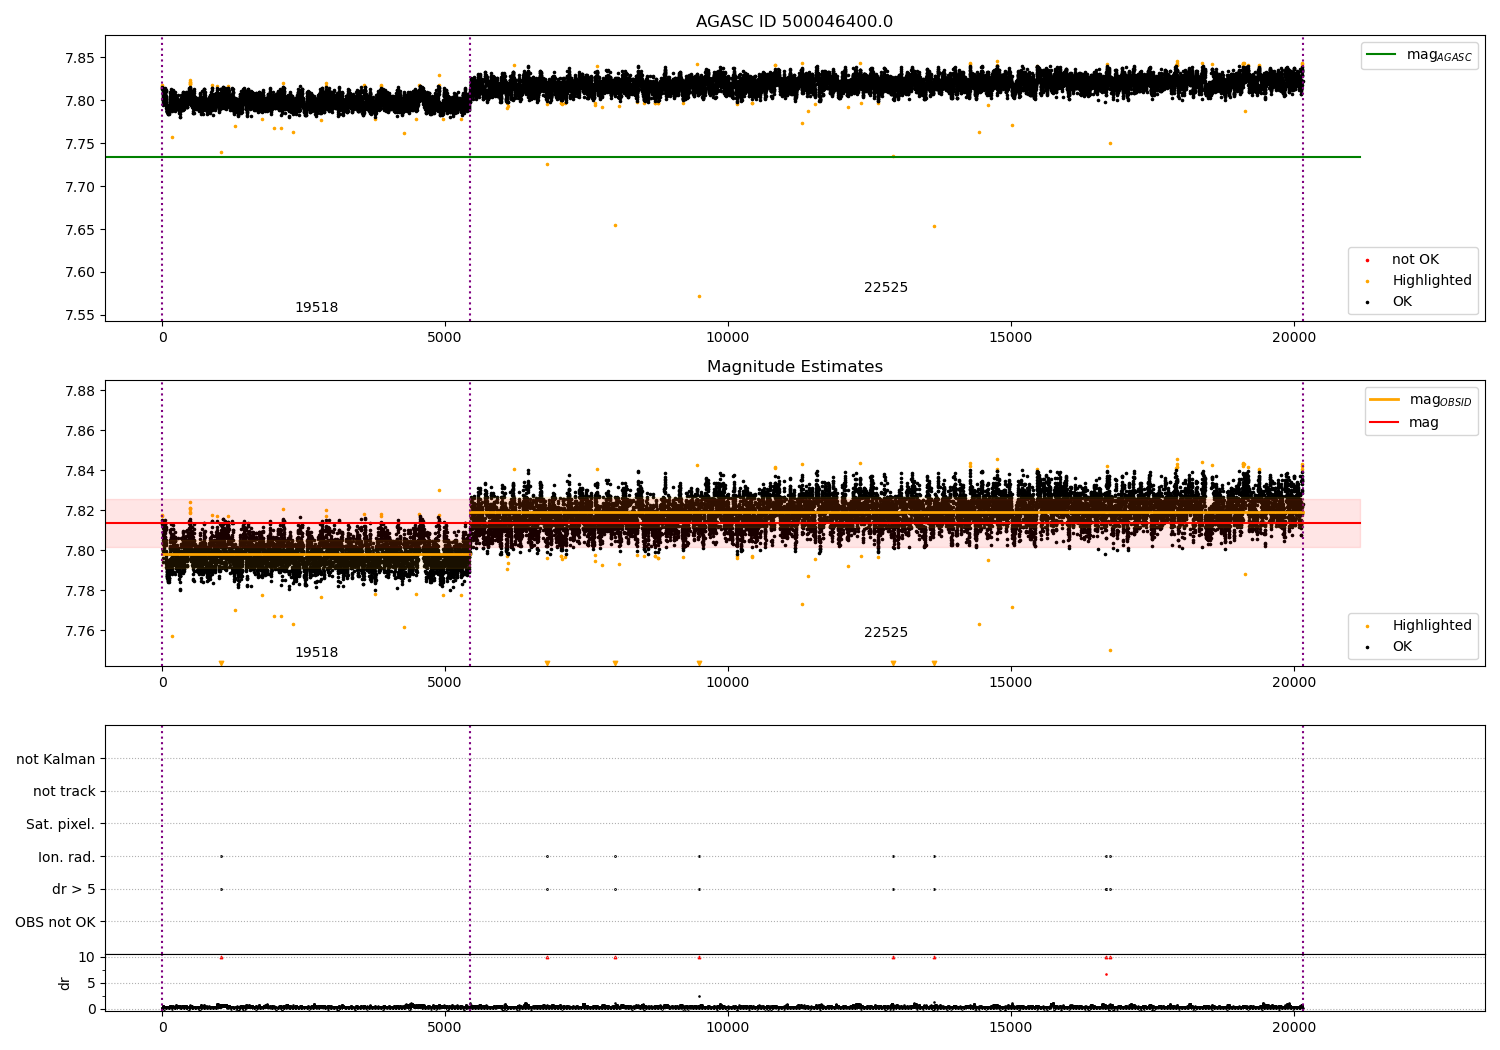Click the 'Ion. rad.' row label
The image size is (1500, 1050).
(x=66, y=857)
